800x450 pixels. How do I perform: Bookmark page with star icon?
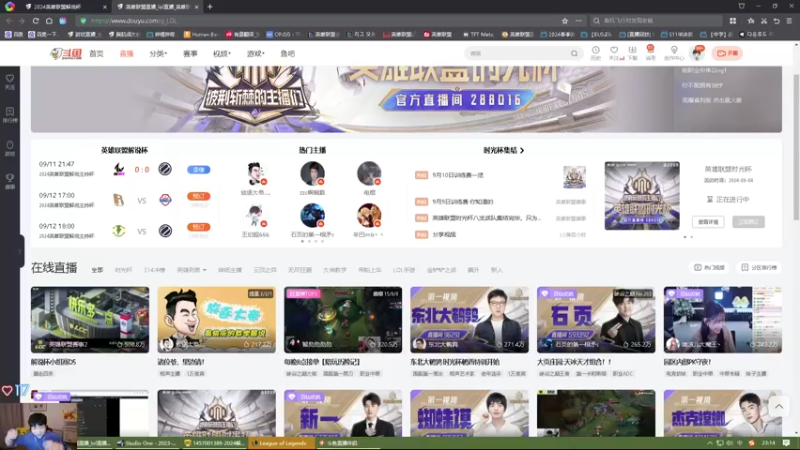[565, 21]
